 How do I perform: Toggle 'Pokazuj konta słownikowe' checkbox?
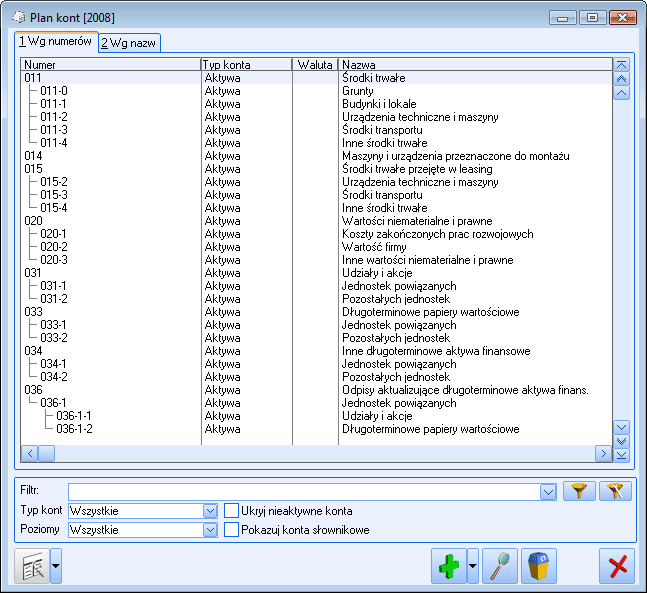232,530
